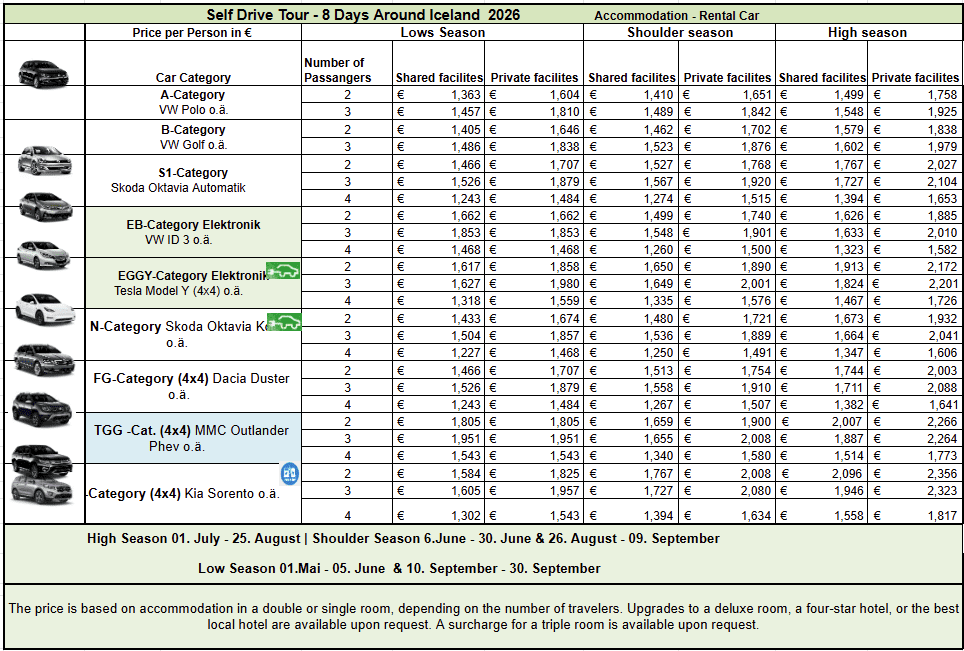Click the 'EB-Category Elektronik' green cell
Screen dimensions: 964x651
click(193, 232)
